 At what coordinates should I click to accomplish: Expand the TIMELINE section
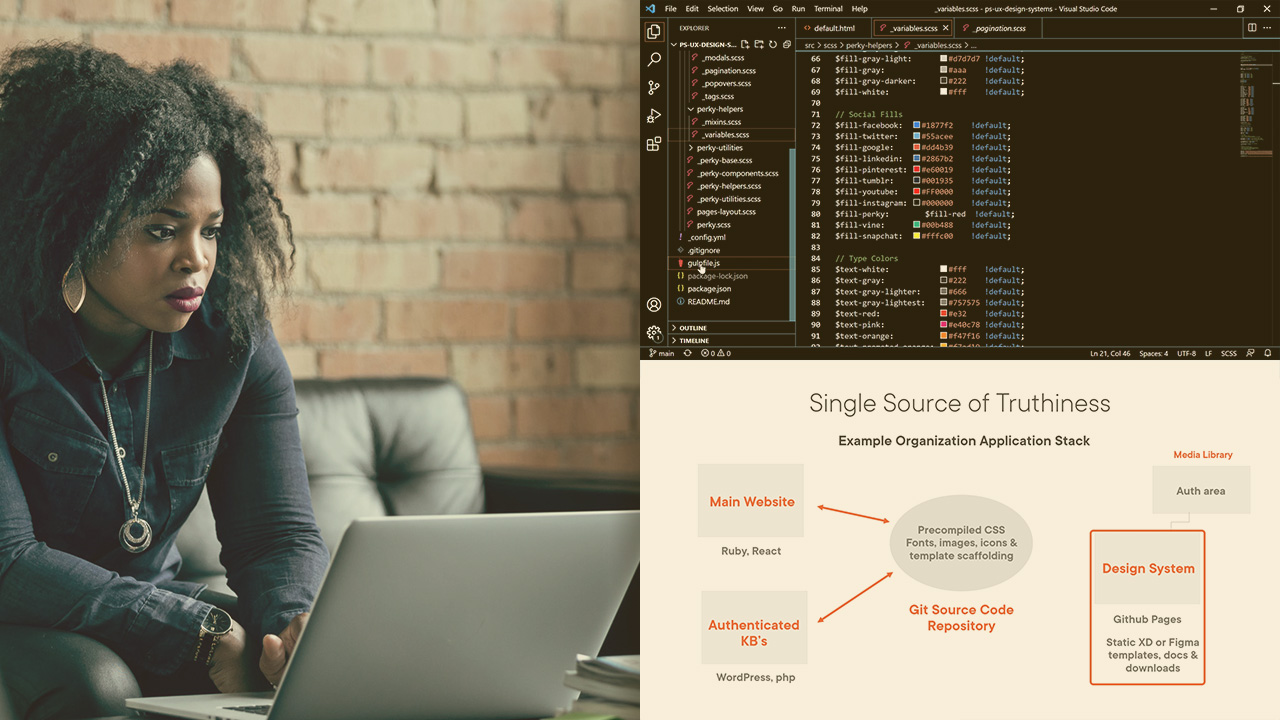(x=693, y=341)
